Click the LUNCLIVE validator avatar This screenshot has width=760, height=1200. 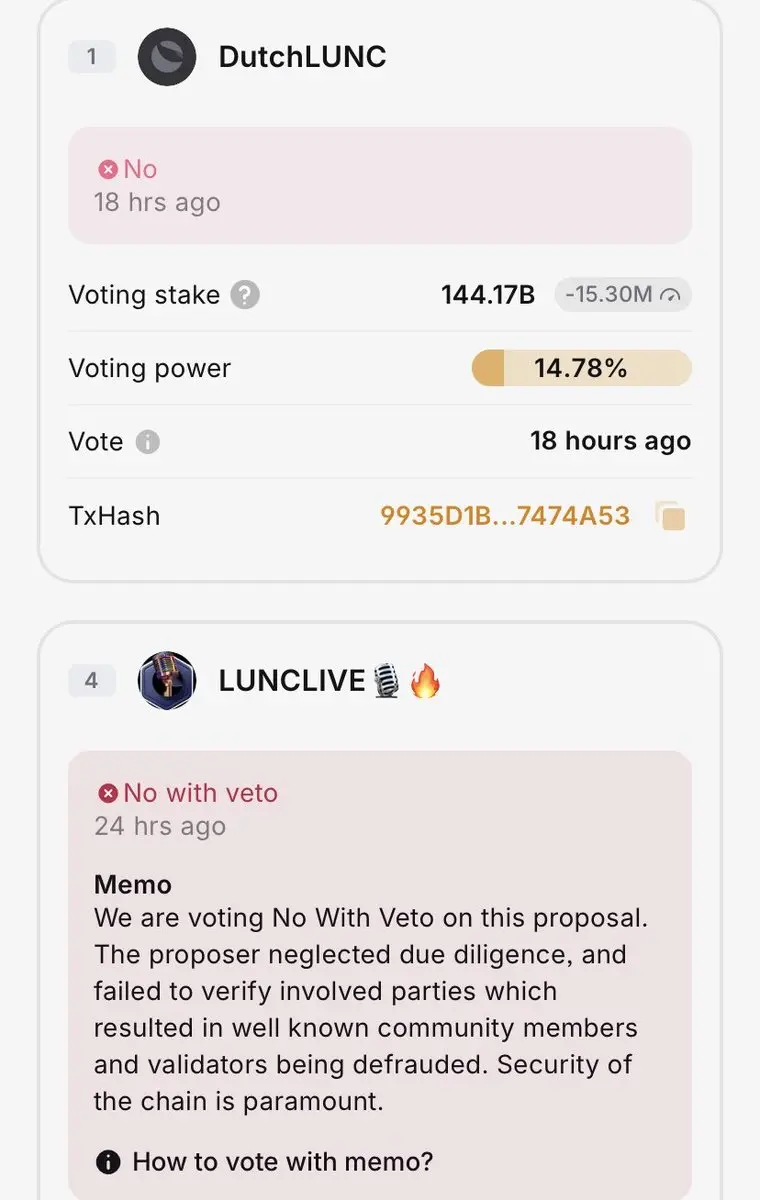167,681
